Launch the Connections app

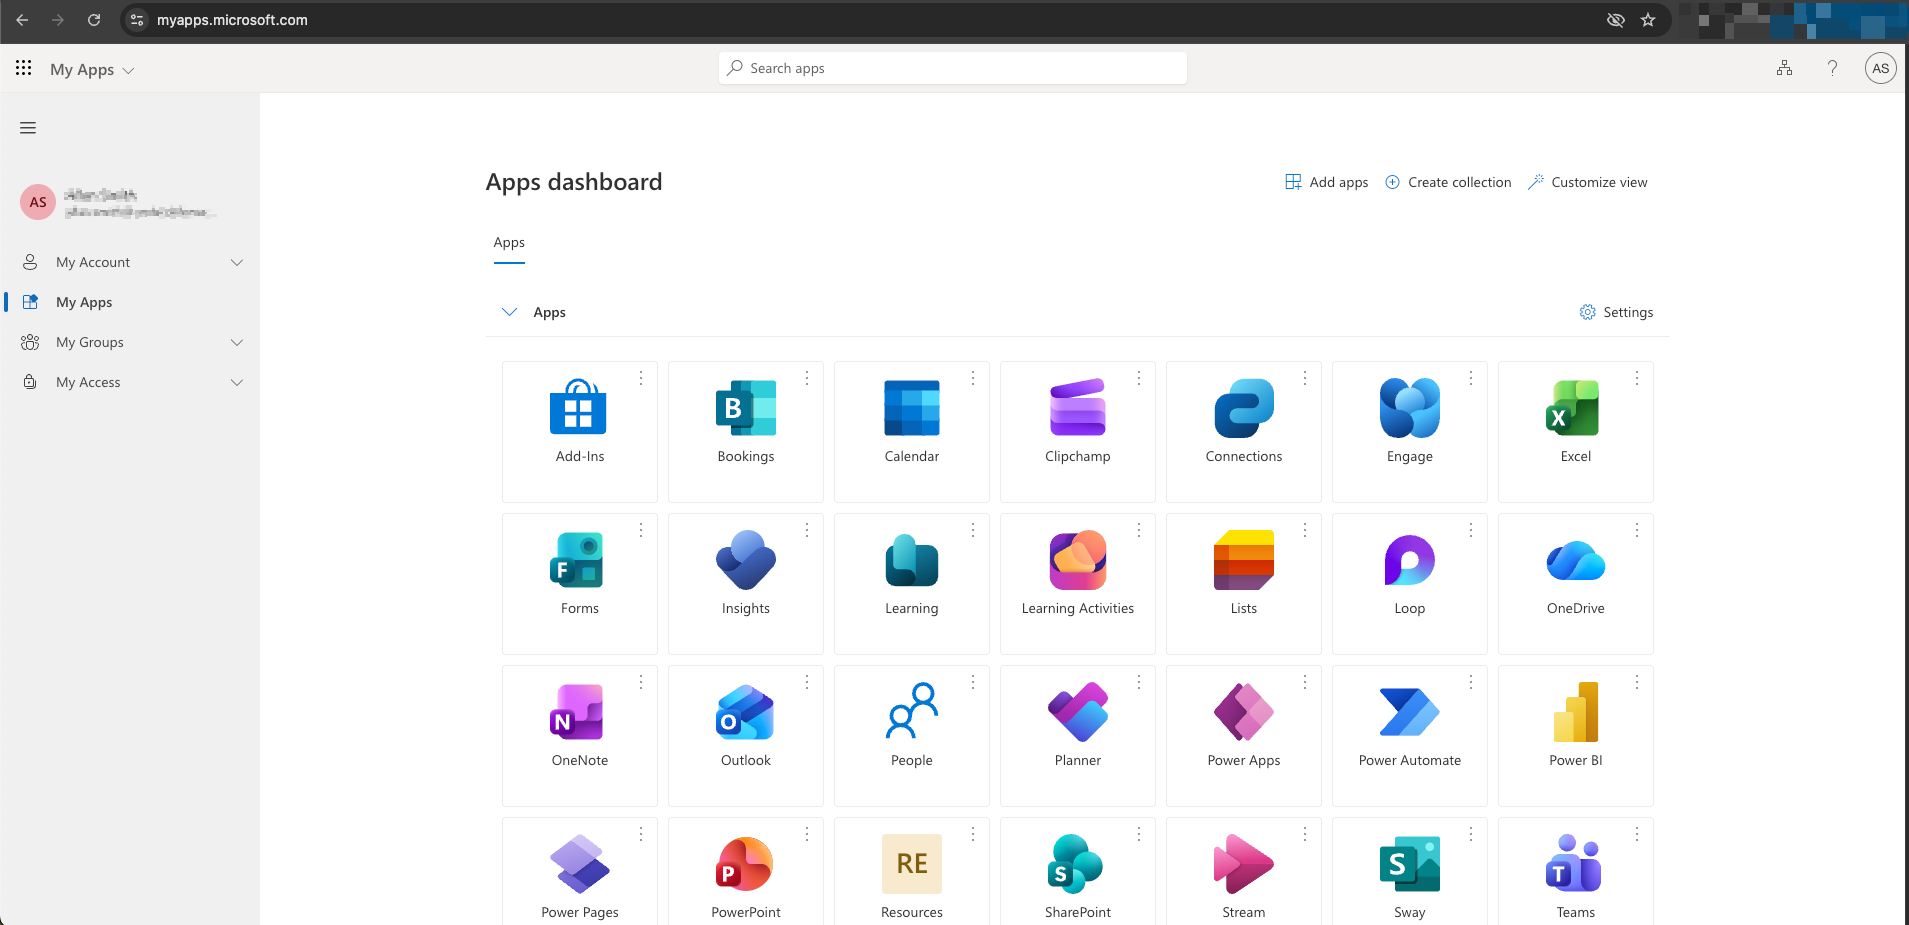click(1243, 431)
